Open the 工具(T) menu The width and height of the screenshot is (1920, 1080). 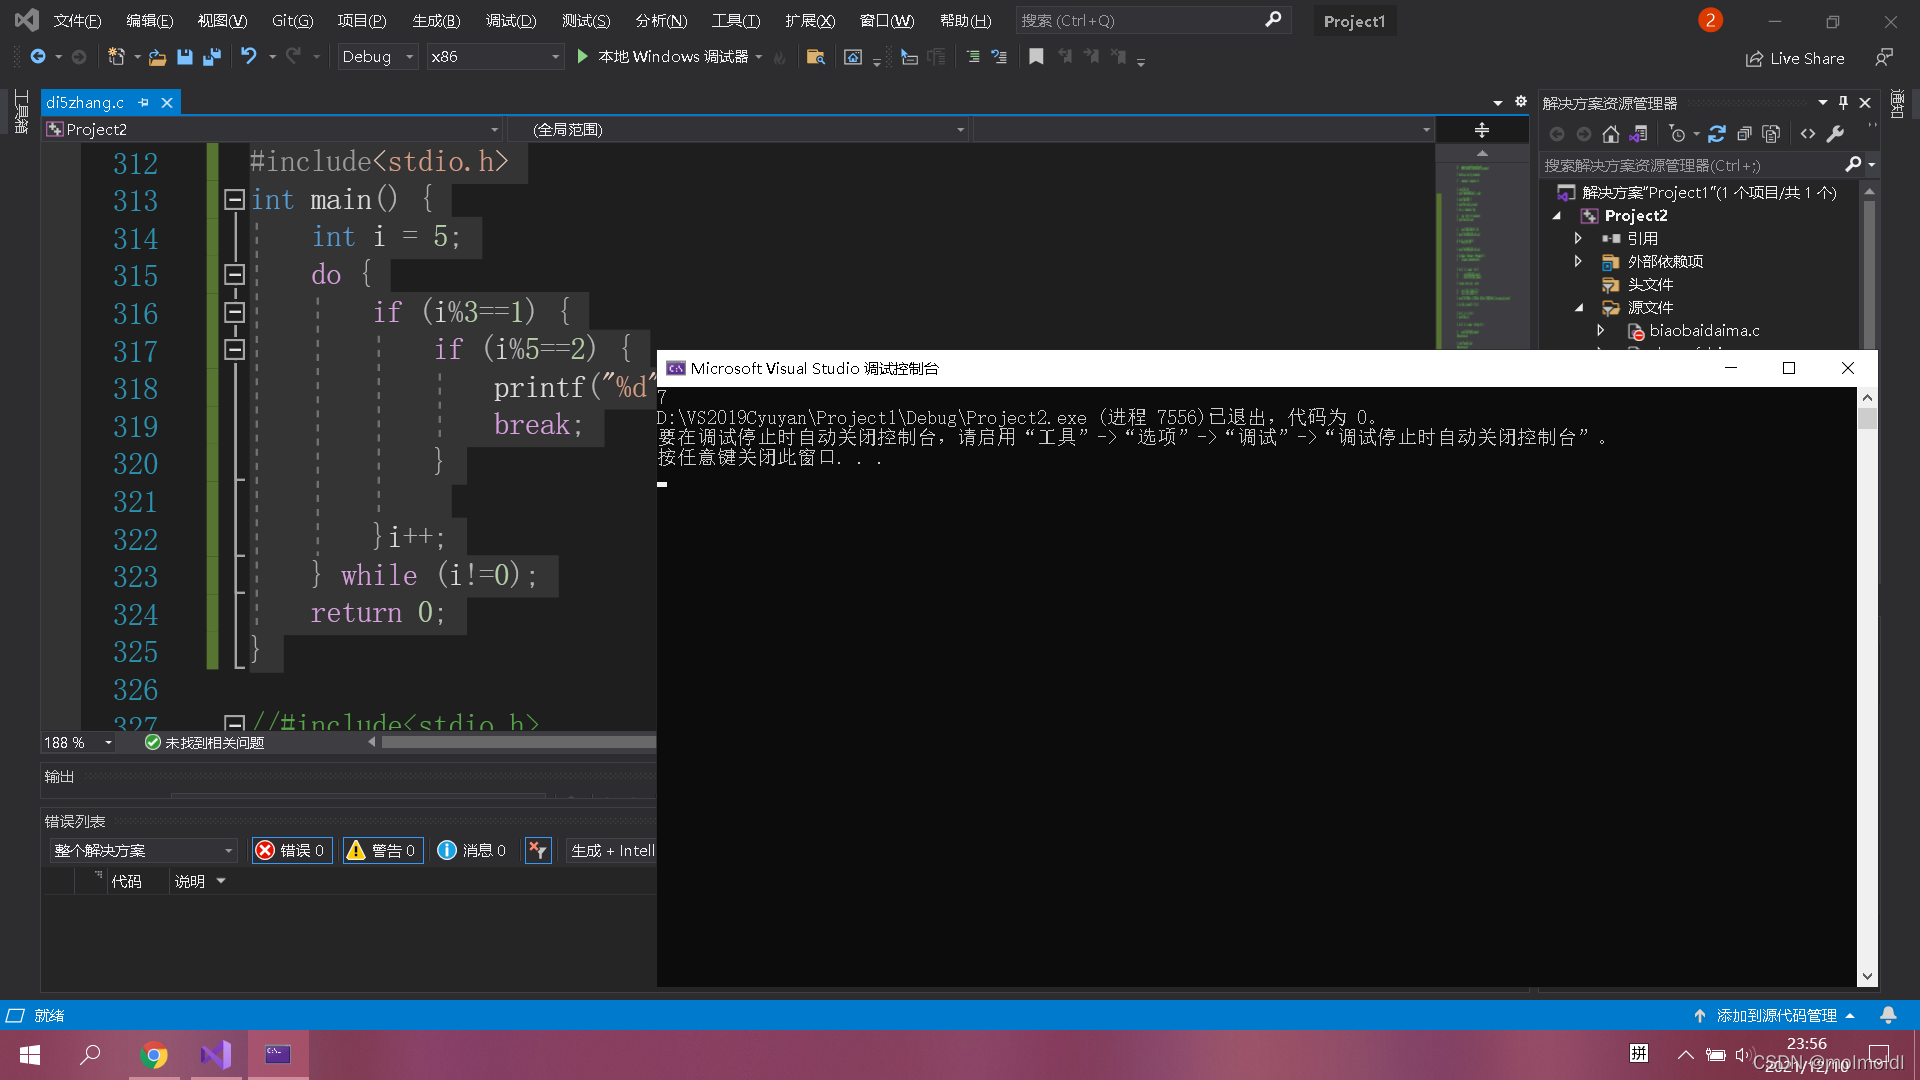click(736, 20)
